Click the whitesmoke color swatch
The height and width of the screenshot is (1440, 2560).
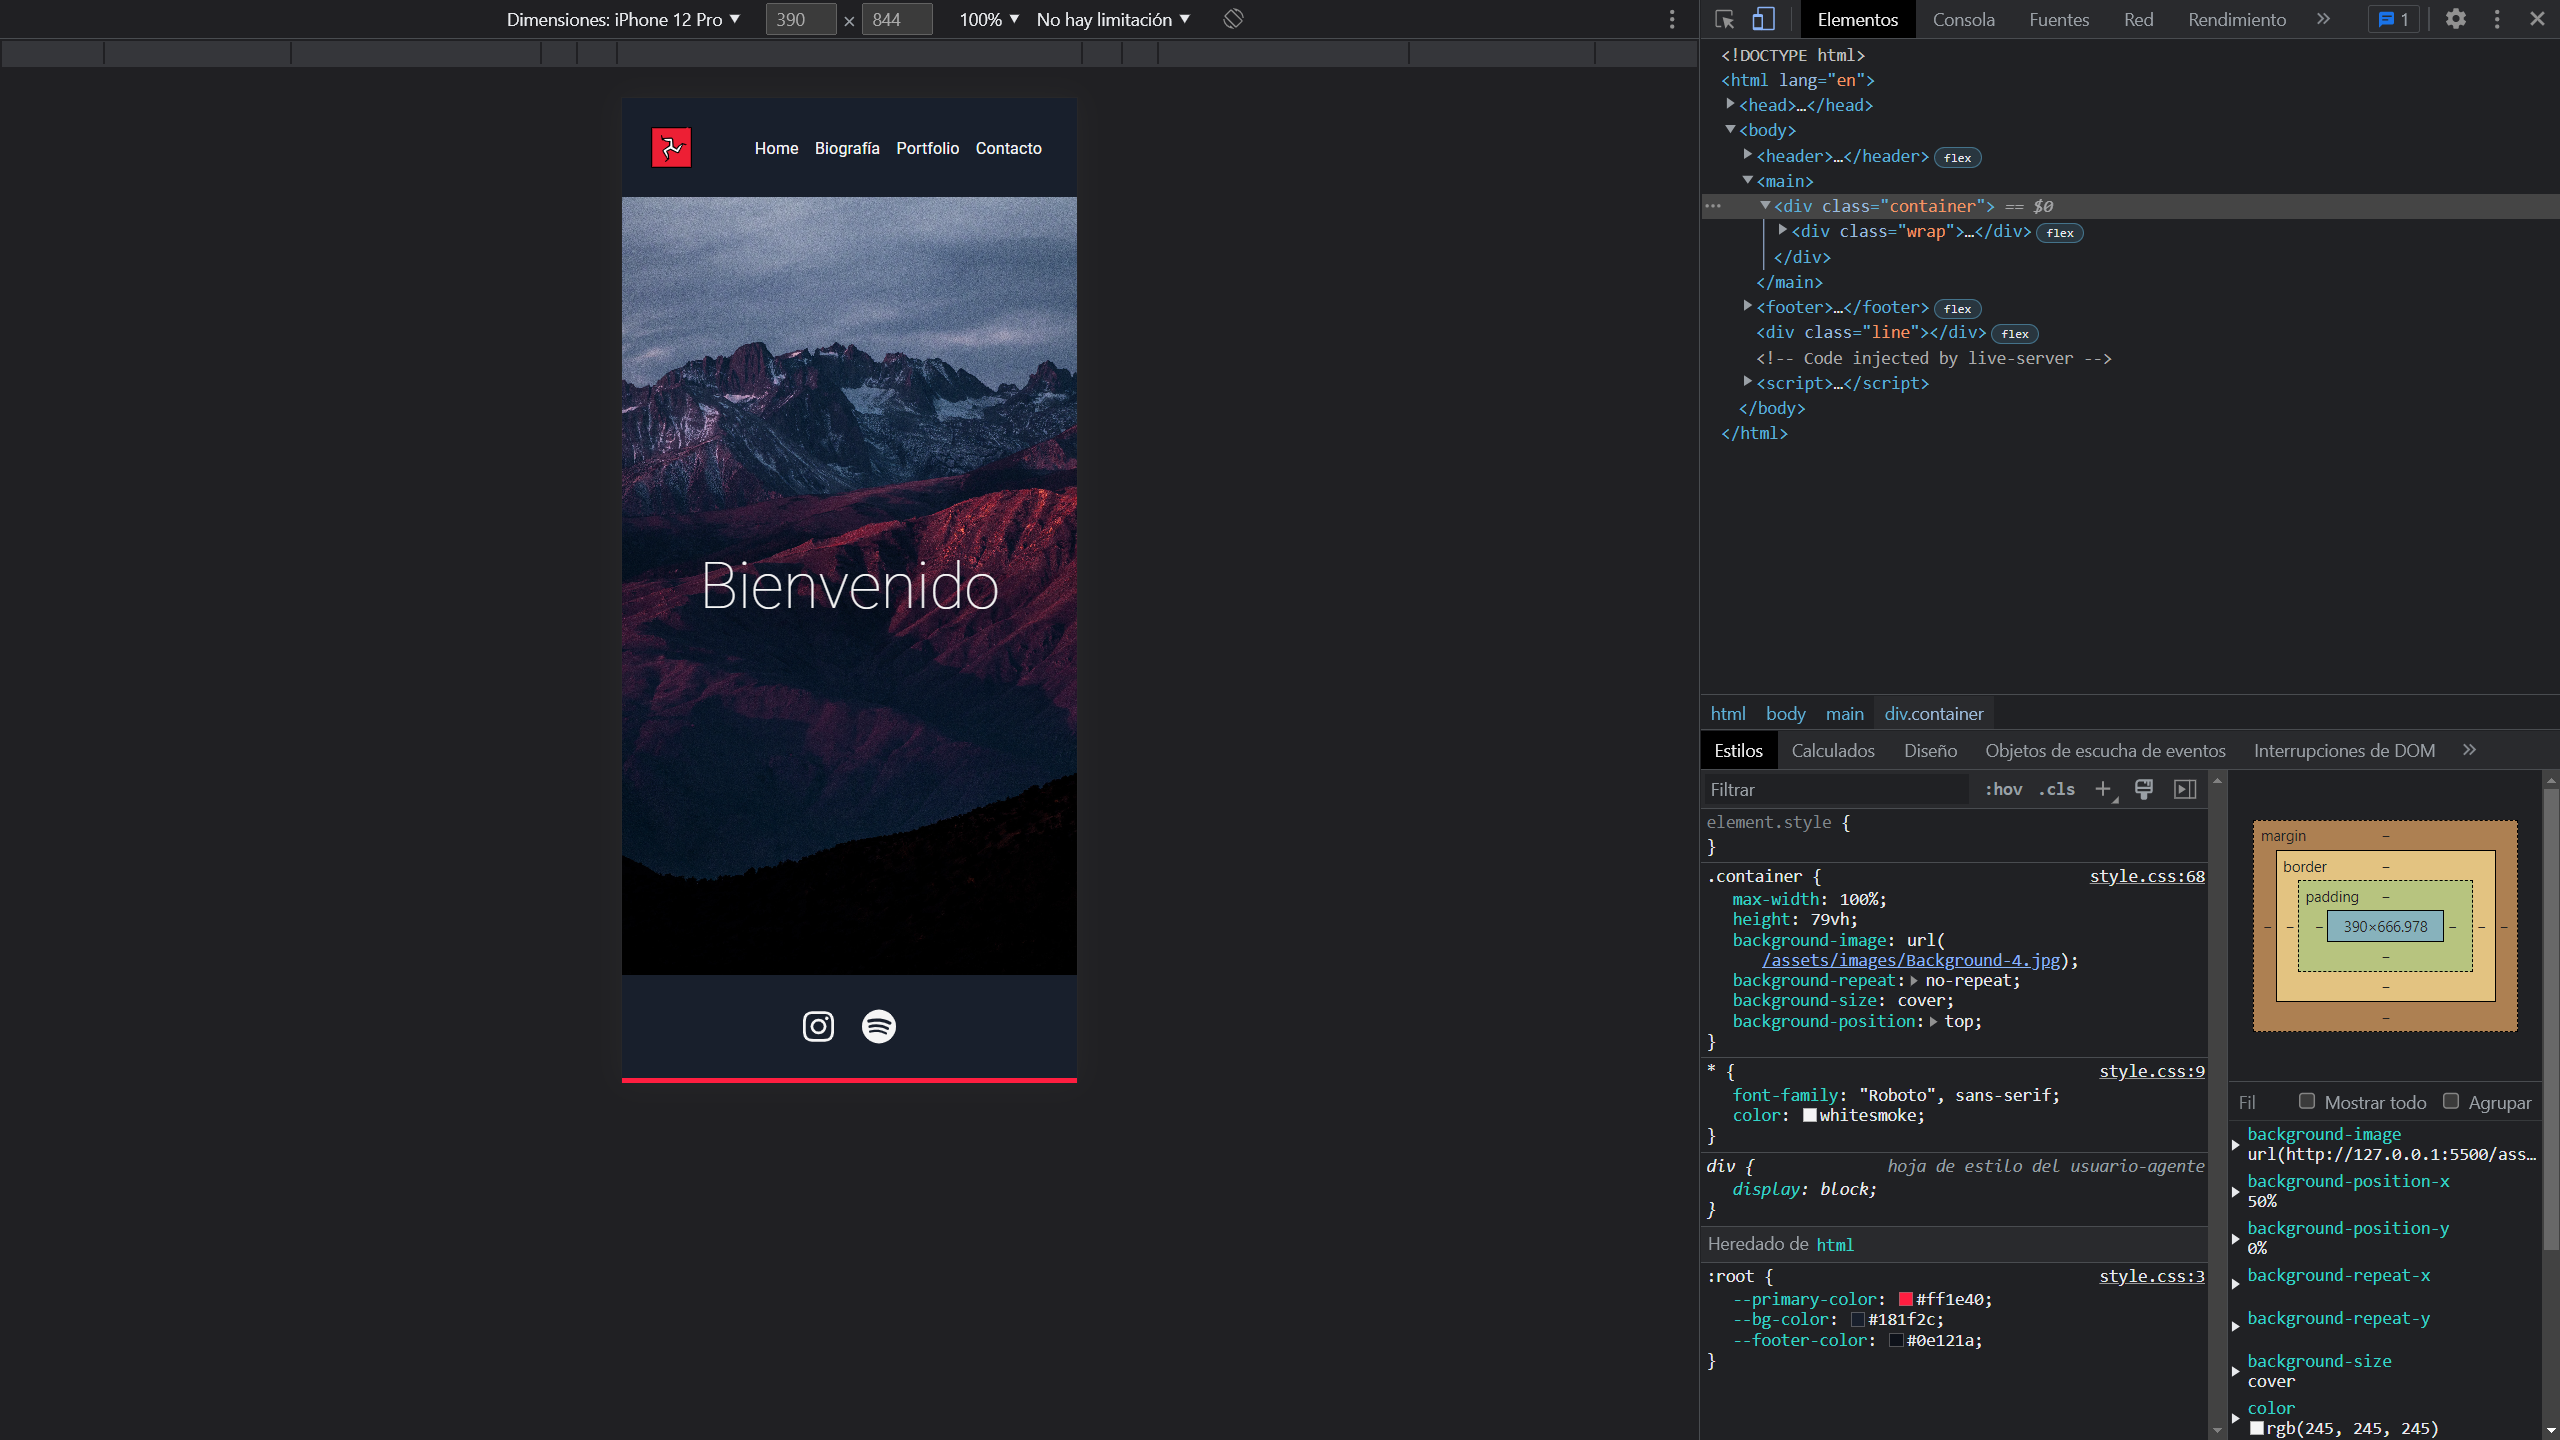(1809, 1115)
